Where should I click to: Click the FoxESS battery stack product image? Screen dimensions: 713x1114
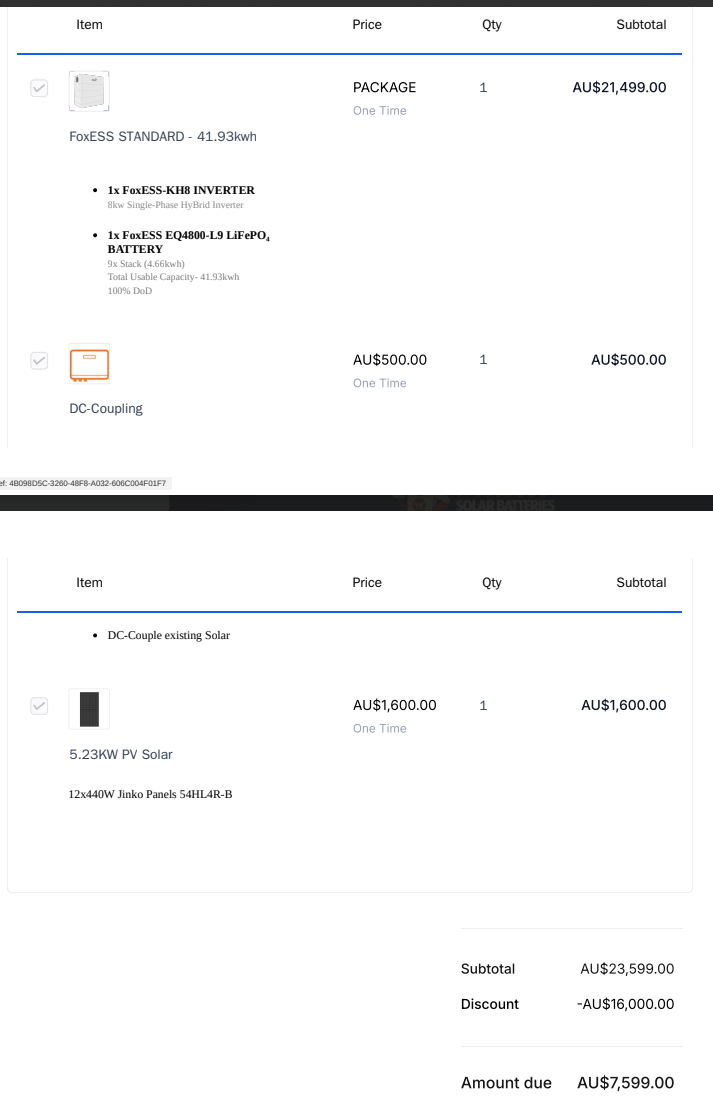pyautogui.click(x=89, y=91)
